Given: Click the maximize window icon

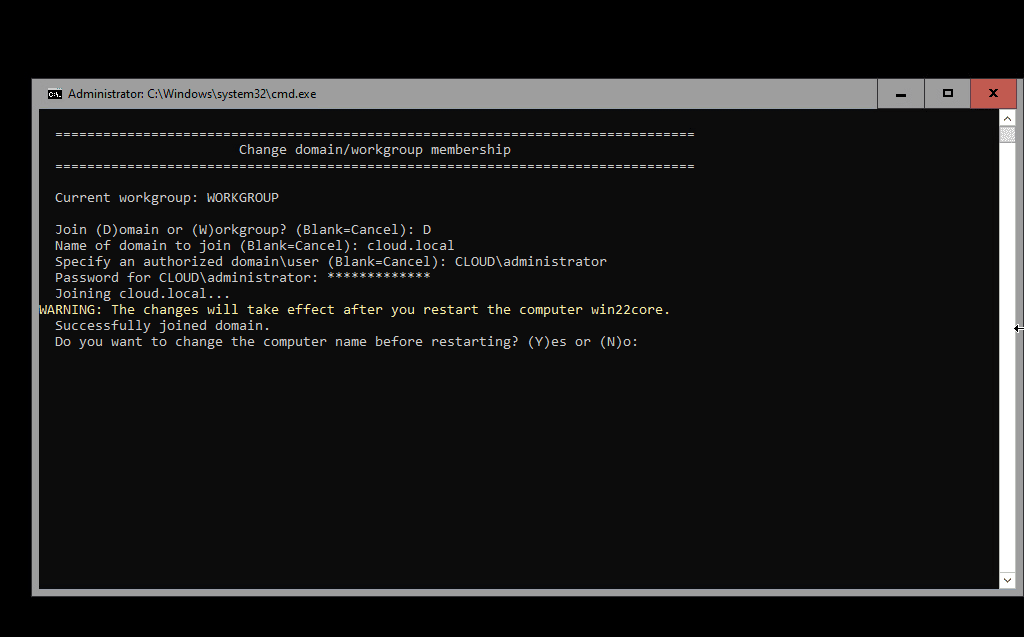Looking at the screenshot, I should (945, 93).
